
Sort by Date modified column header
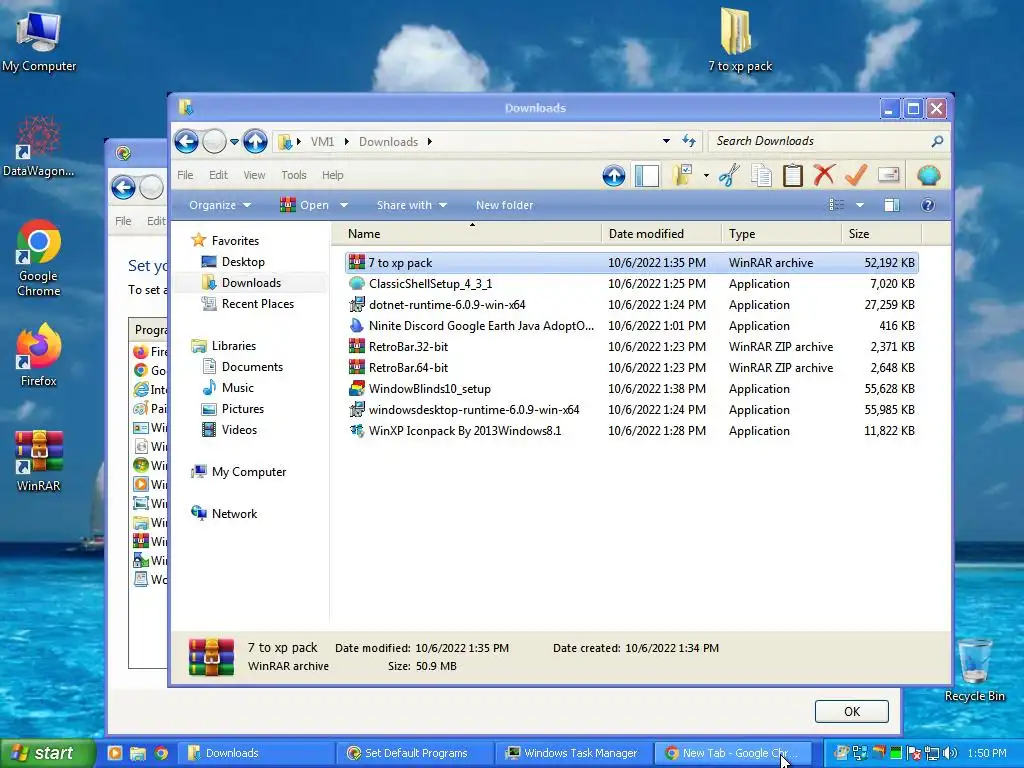(661, 234)
